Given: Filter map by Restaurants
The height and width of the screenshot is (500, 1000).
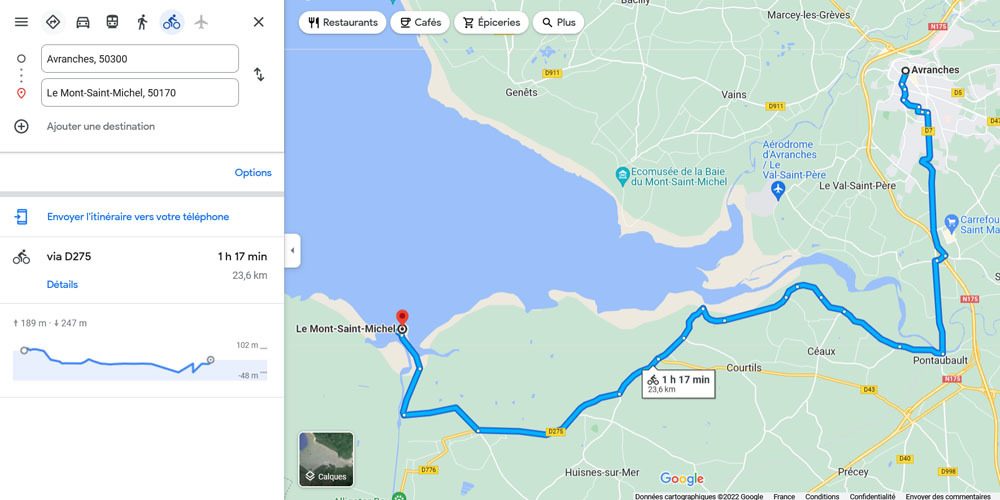Looking at the screenshot, I should tap(342, 22).
